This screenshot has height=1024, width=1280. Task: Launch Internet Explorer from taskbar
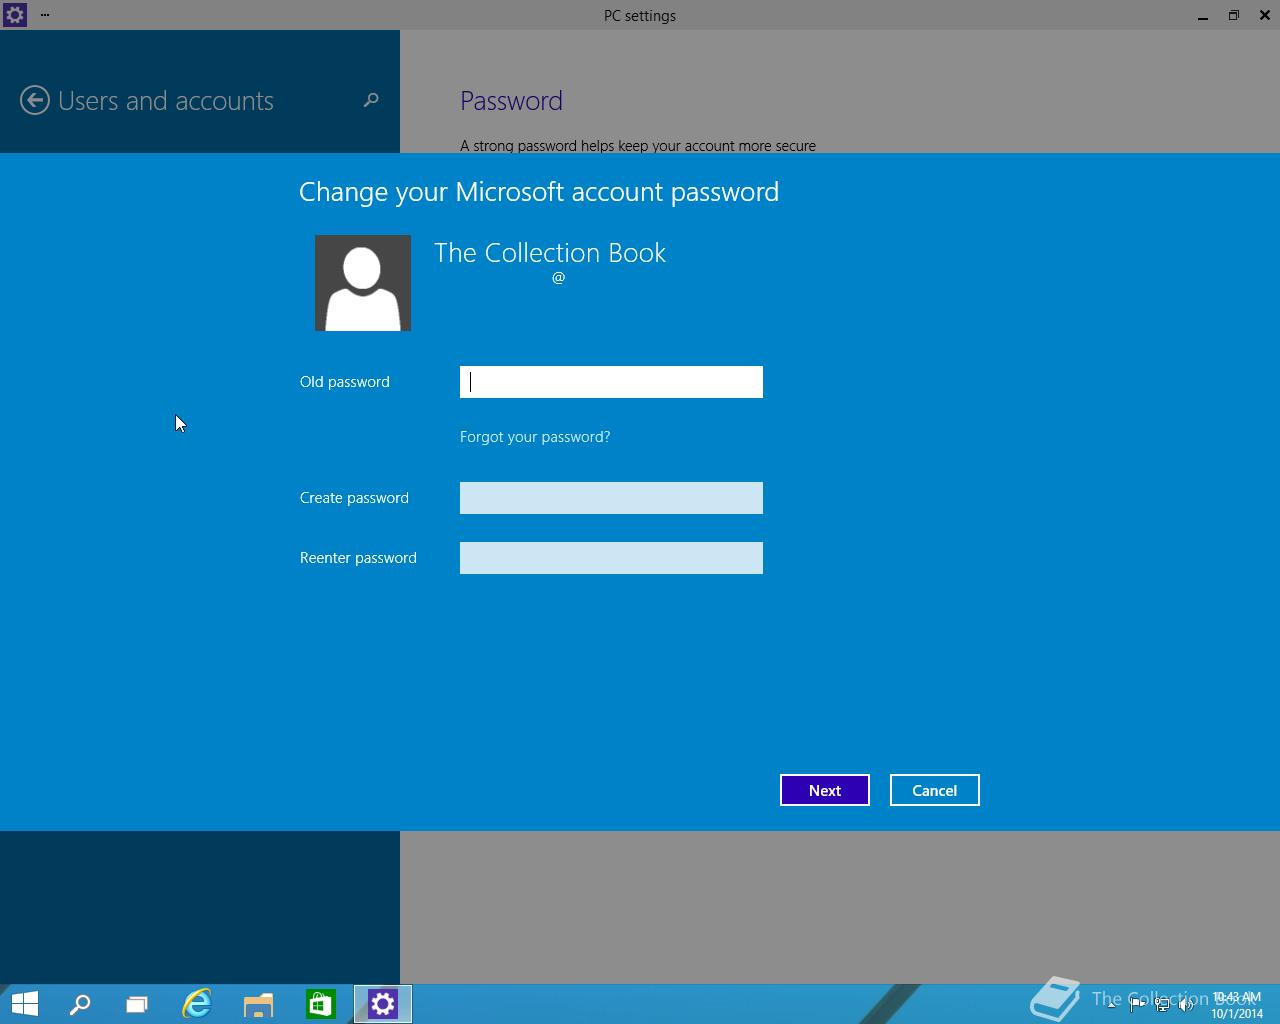coord(197,1004)
